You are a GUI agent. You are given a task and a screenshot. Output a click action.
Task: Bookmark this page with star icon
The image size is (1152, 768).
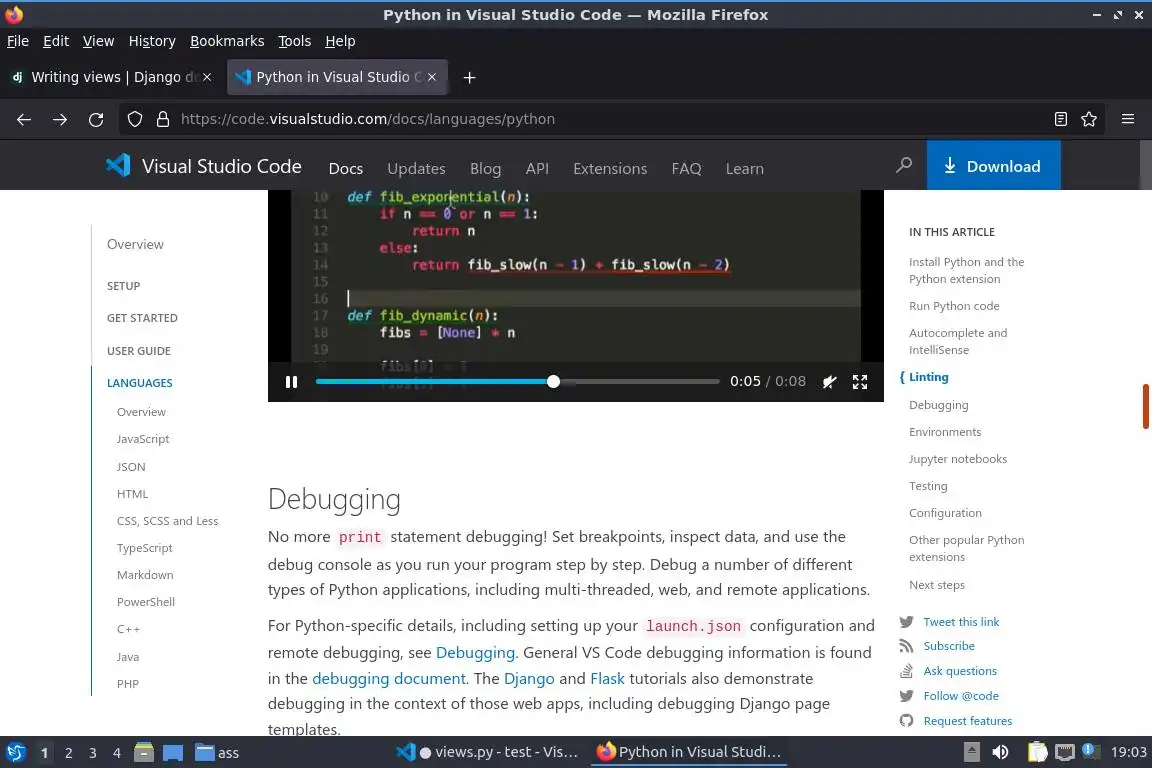click(1089, 119)
